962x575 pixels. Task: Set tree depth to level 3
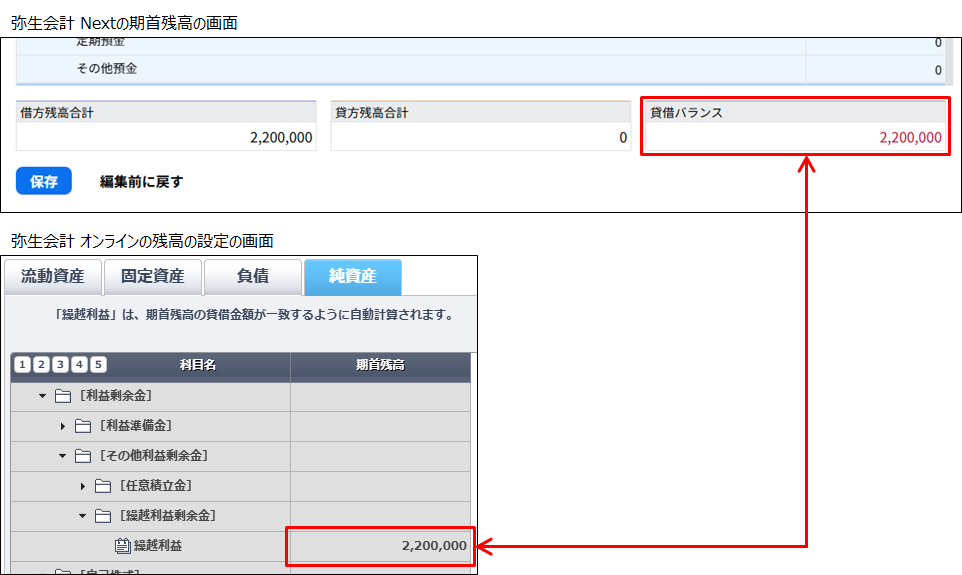(x=60, y=365)
